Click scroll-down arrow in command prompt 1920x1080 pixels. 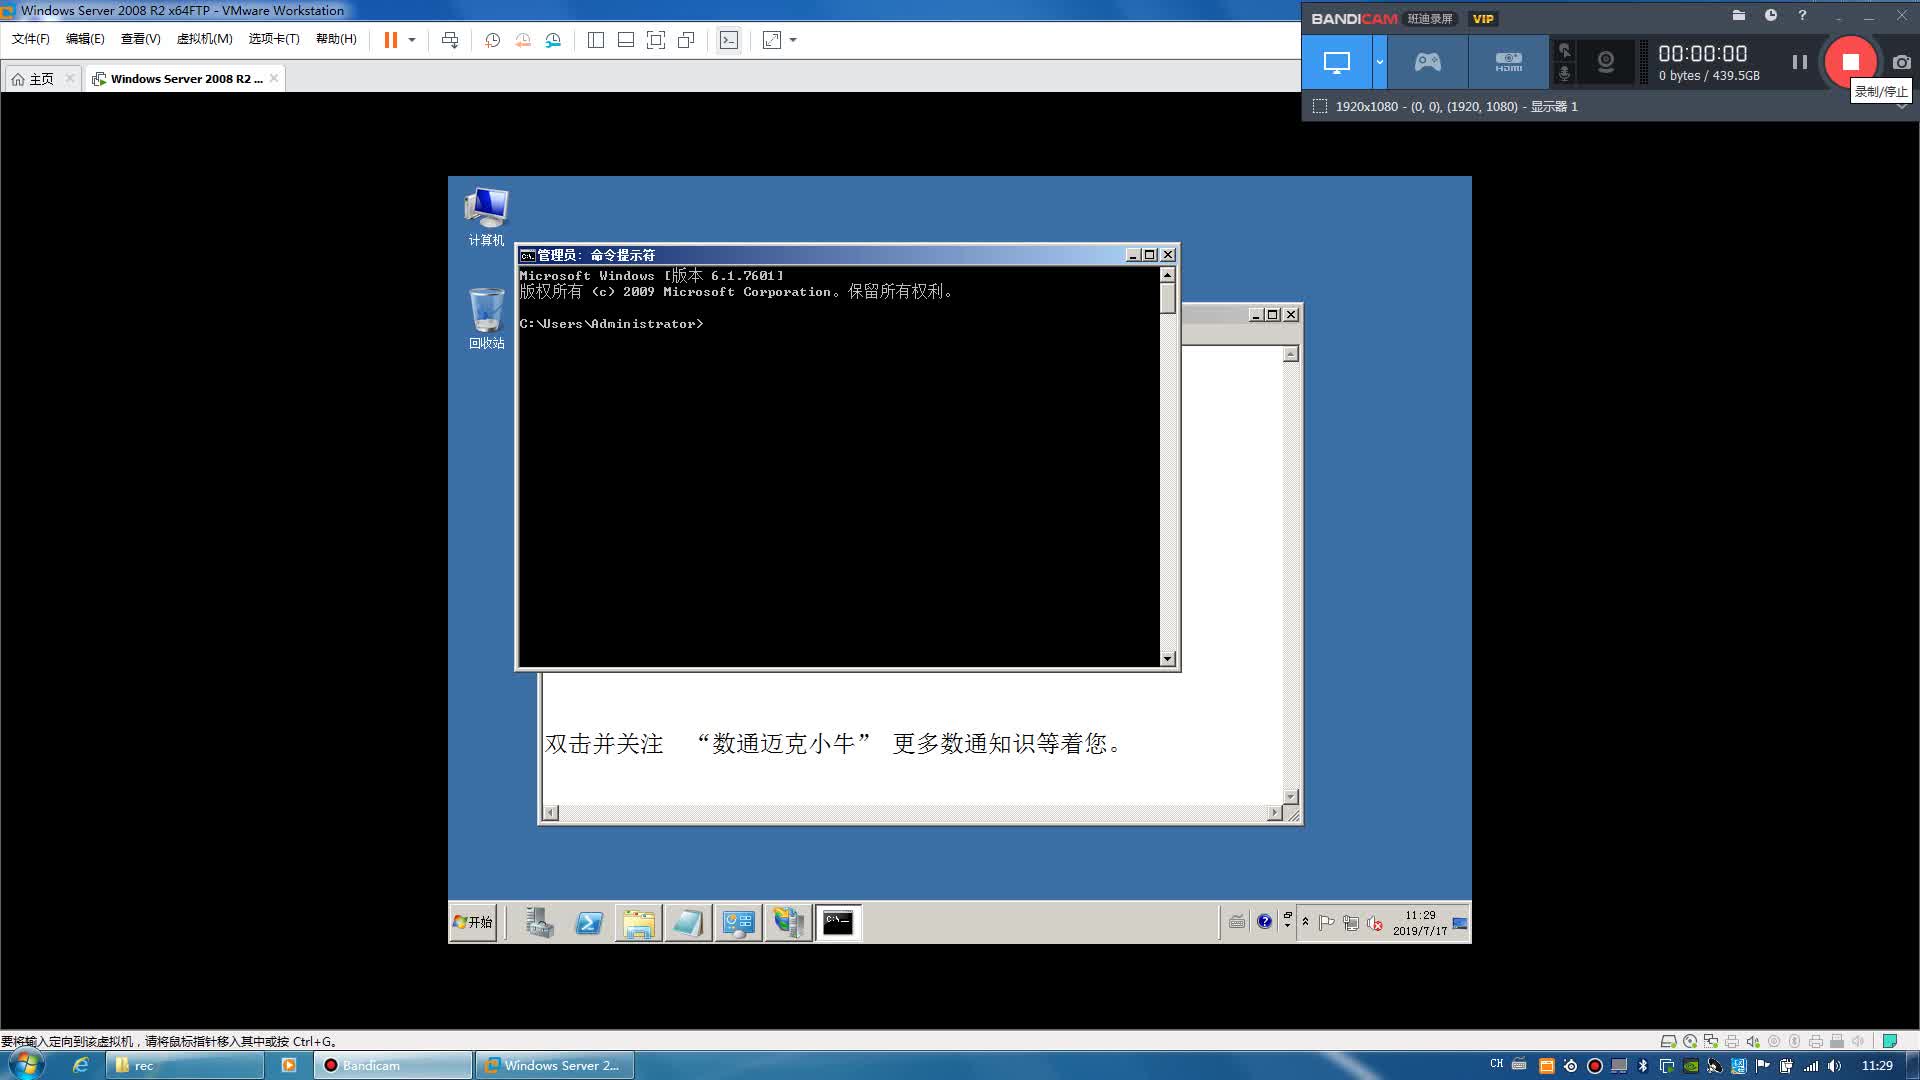tap(1167, 658)
